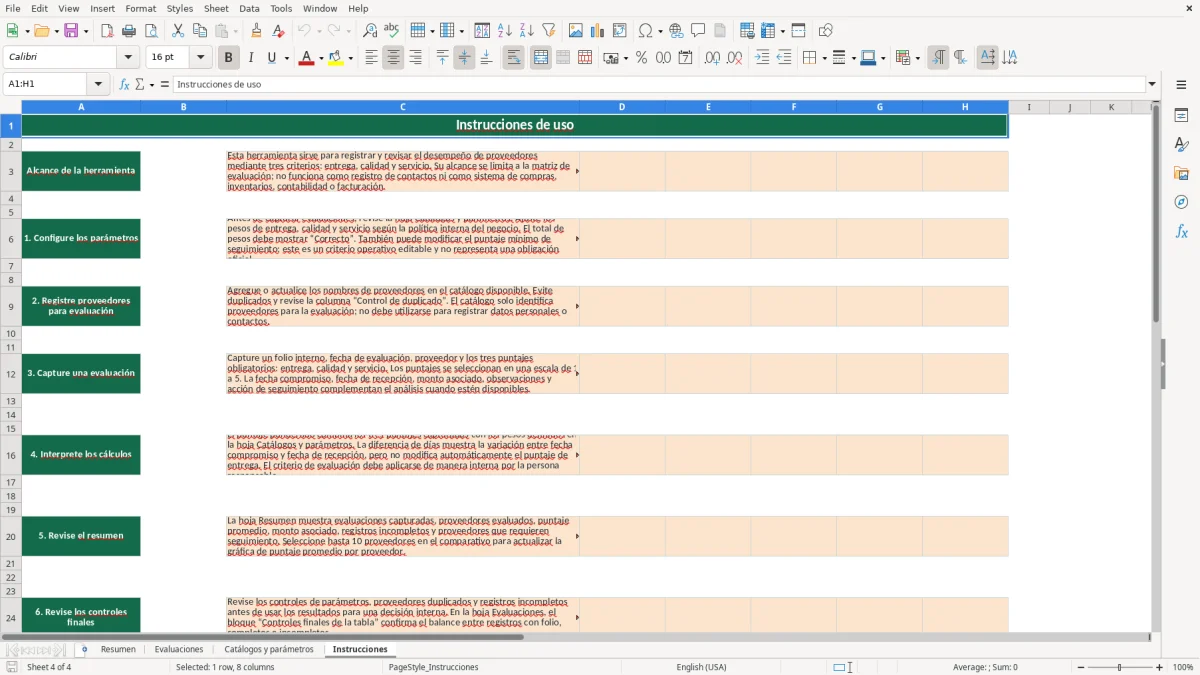Increase the cell indent
Viewport: 1200px width, 675px height.
point(762,58)
